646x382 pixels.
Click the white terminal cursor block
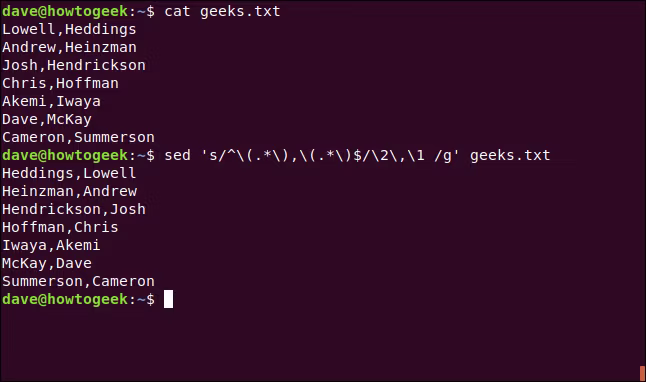point(168,299)
